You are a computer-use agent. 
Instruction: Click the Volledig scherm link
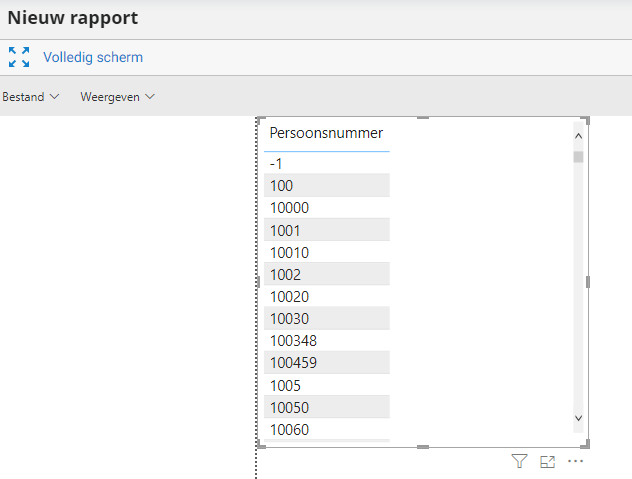tap(93, 57)
